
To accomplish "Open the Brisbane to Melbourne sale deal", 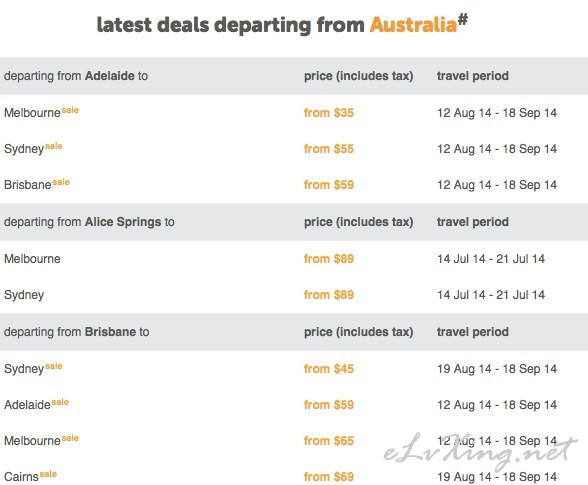I will [x=41, y=440].
